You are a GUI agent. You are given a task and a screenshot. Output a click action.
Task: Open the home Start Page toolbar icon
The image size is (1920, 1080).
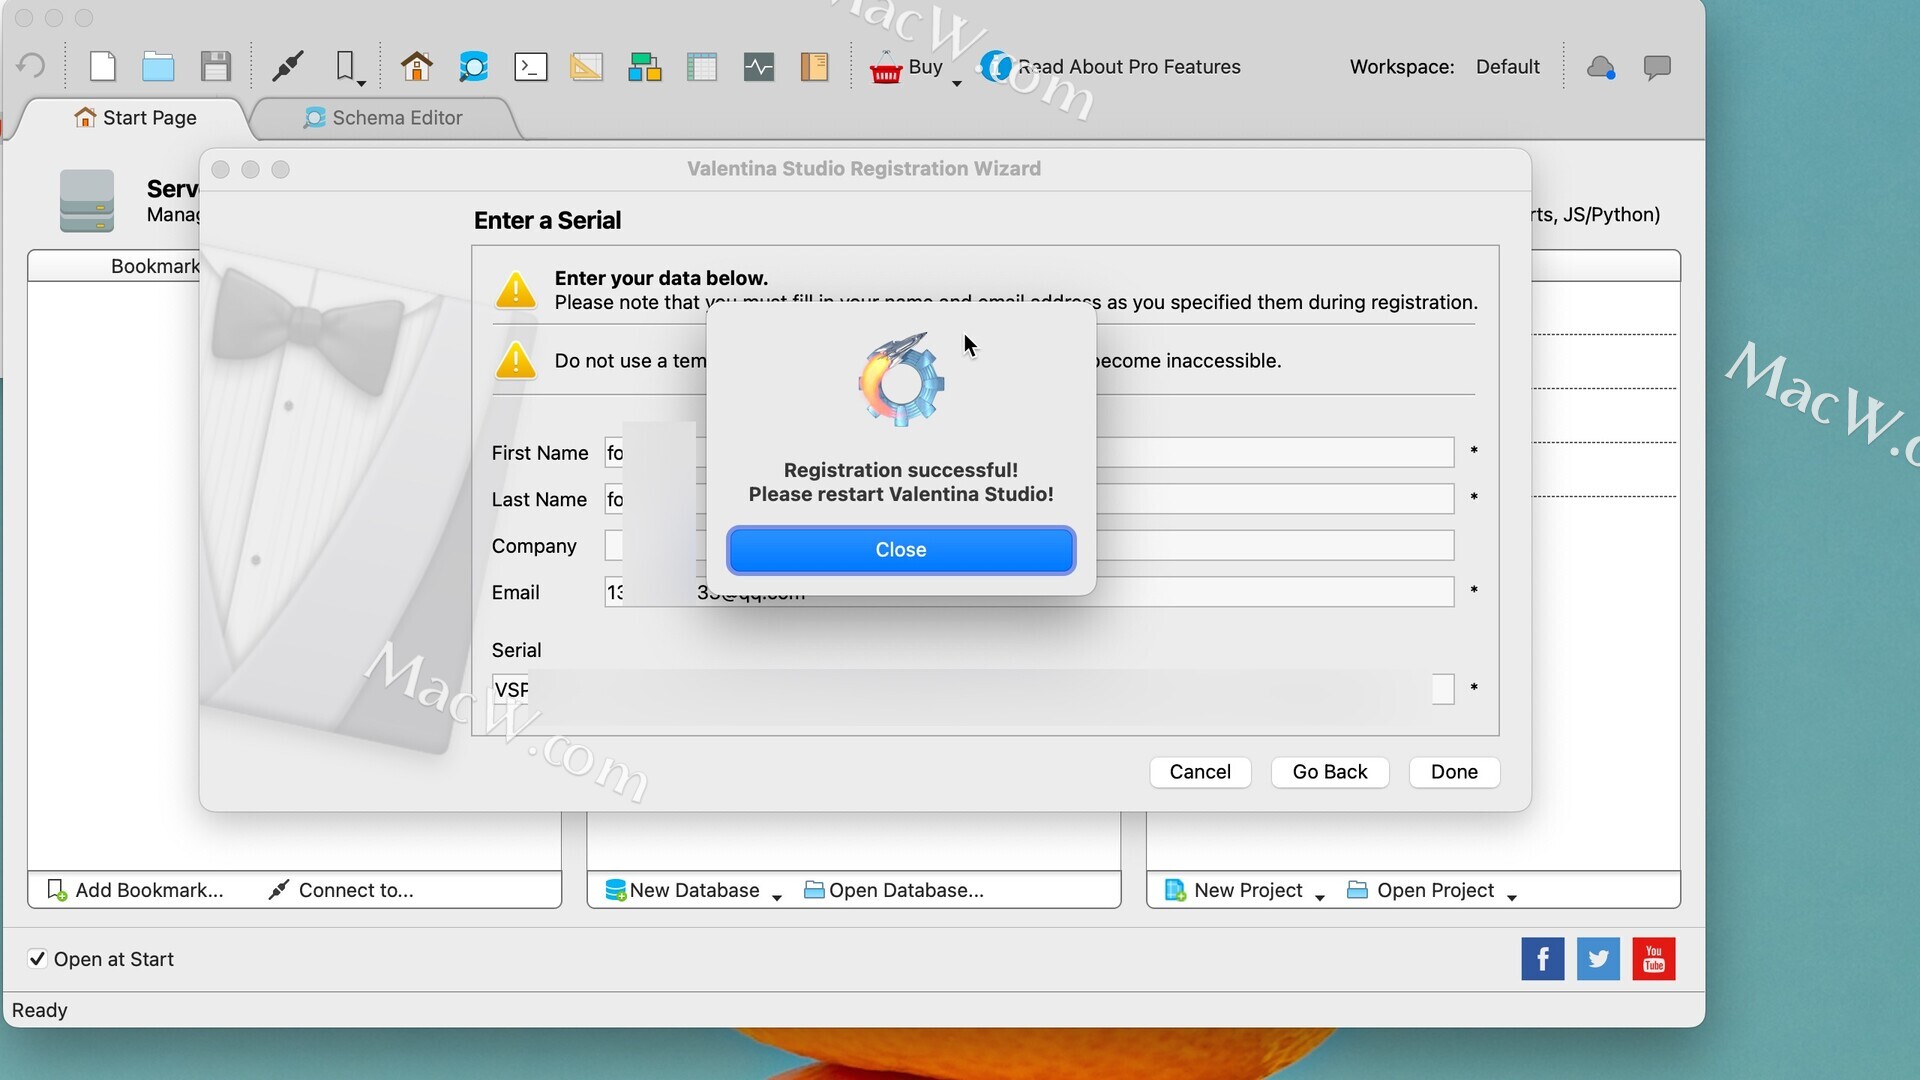(x=417, y=67)
